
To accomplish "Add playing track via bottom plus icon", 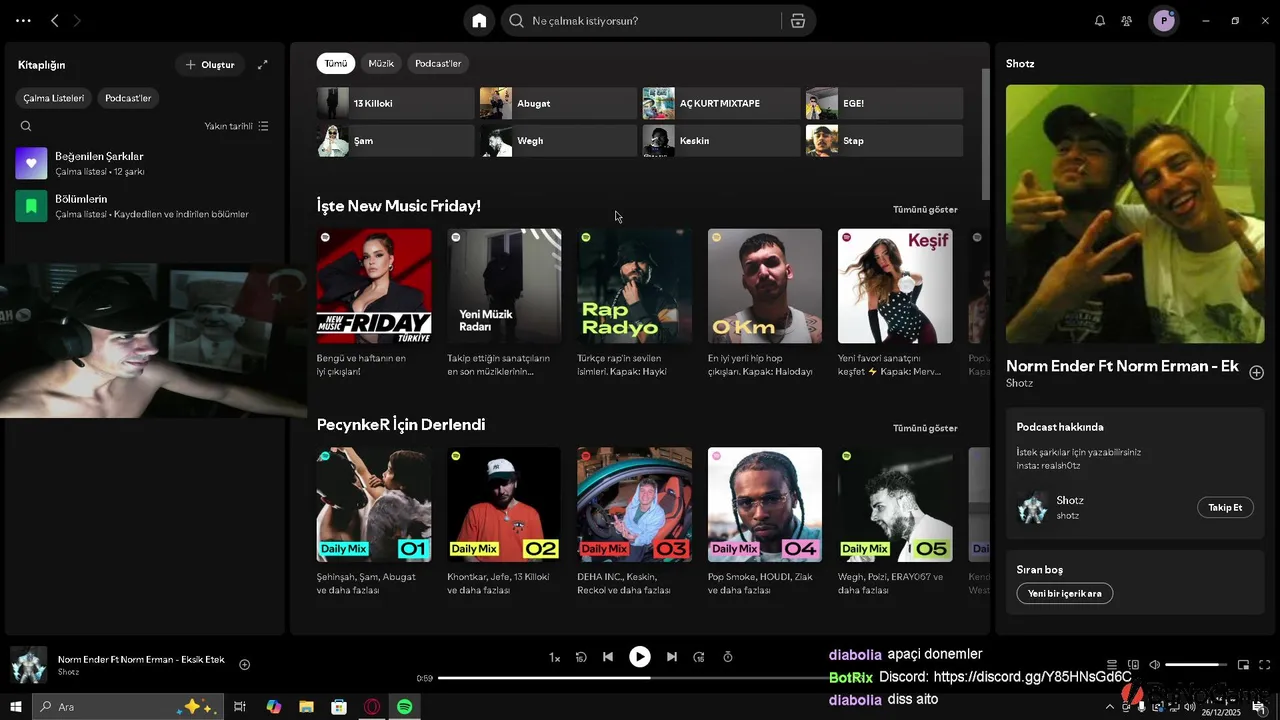I will coord(245,664).
